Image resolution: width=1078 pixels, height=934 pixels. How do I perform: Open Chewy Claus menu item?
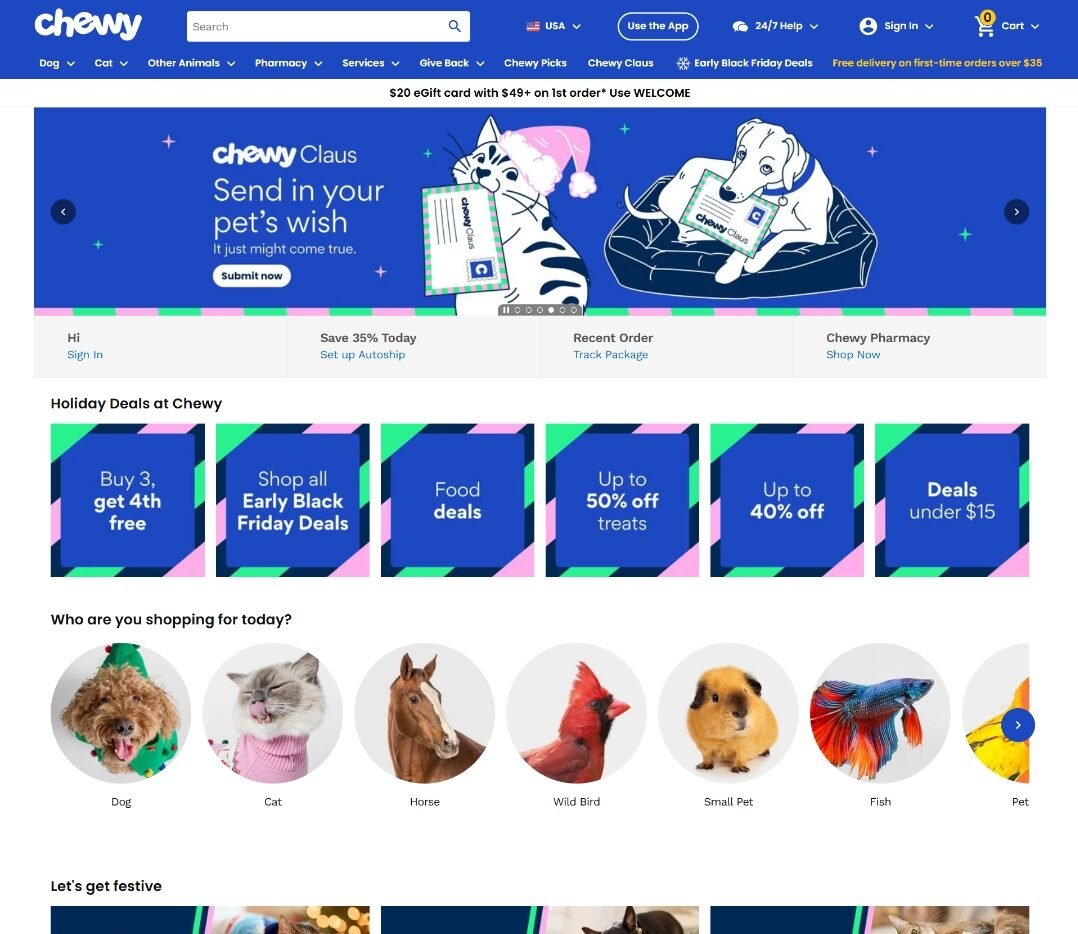click(620, 63)
